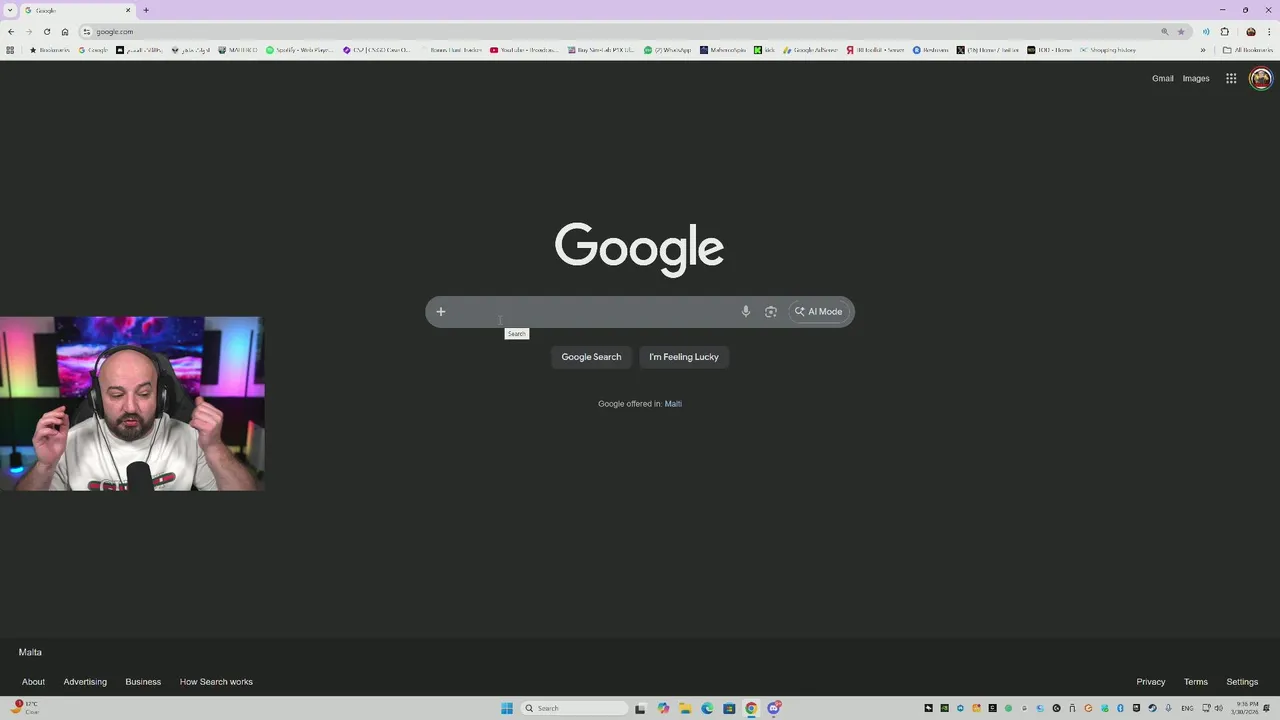
Task: Open the taskbar clock and date
Action: pyautogui.click(x=1245, y=708)
